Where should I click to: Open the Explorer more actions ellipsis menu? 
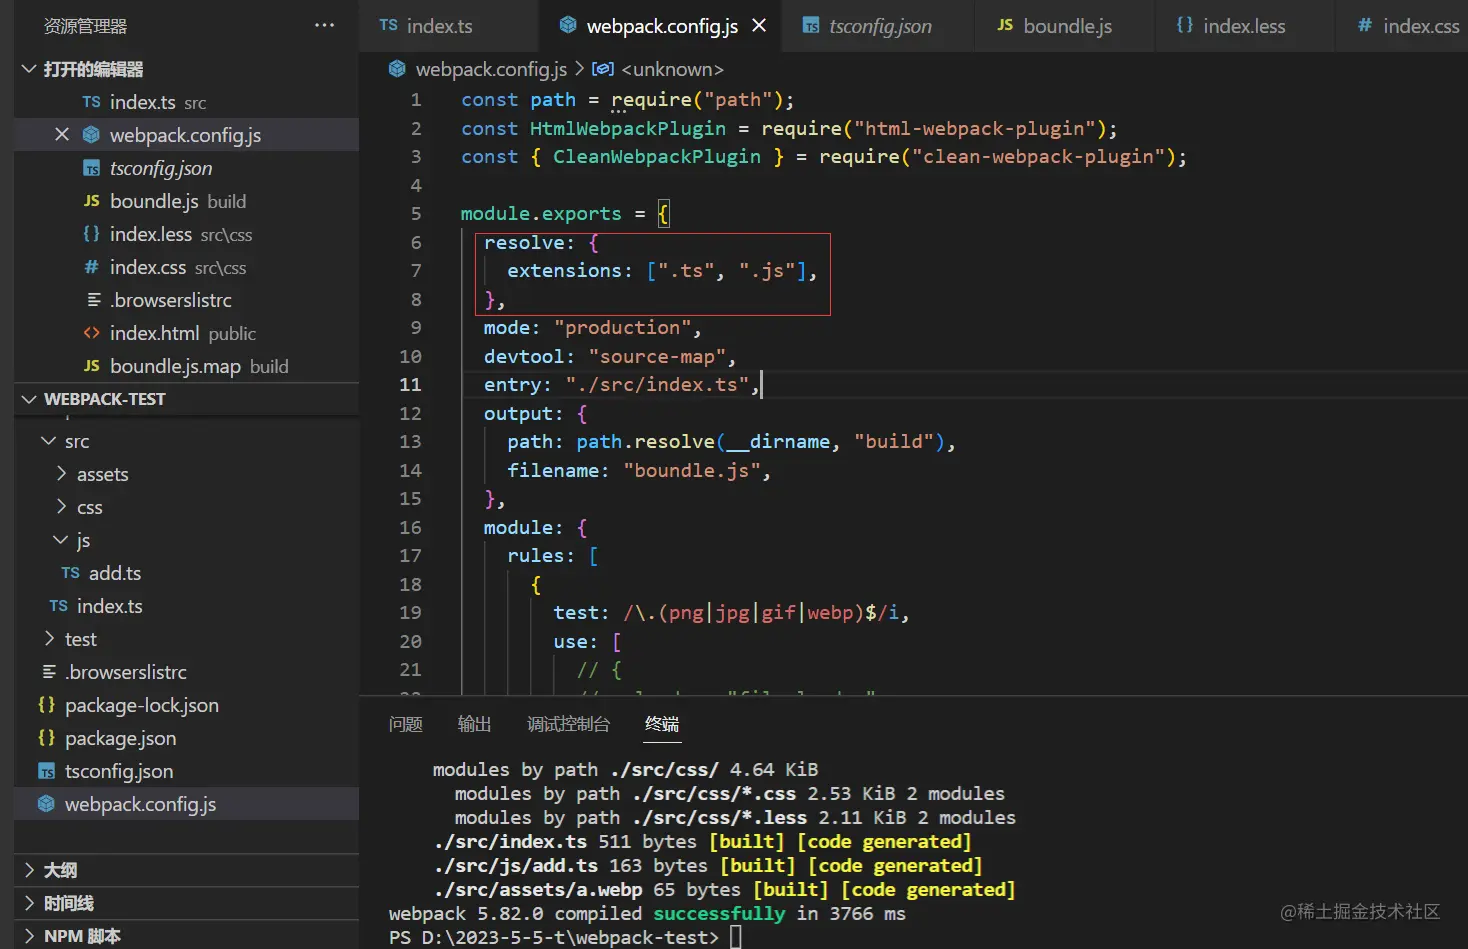tap(324, 25)
